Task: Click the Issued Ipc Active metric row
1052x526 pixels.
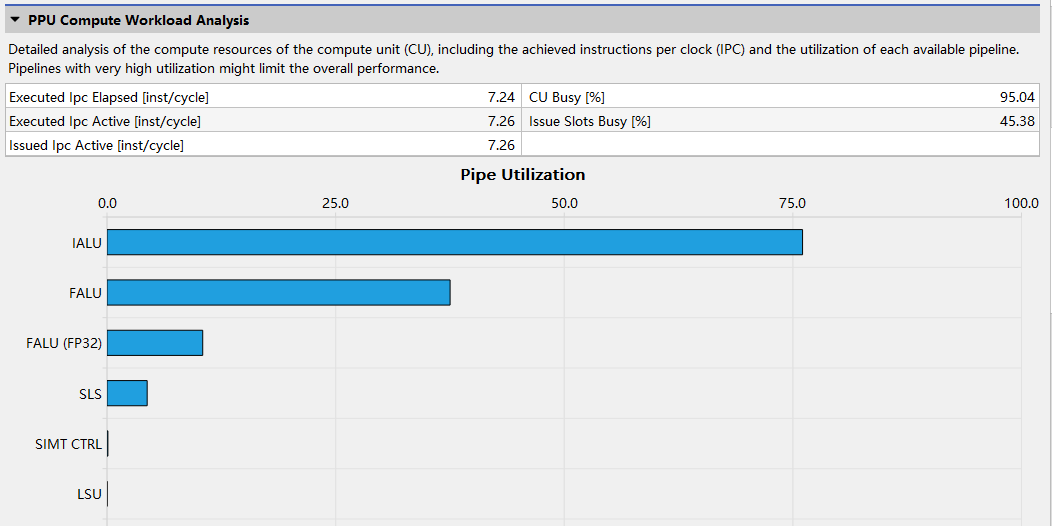Action: coord(262,145)
